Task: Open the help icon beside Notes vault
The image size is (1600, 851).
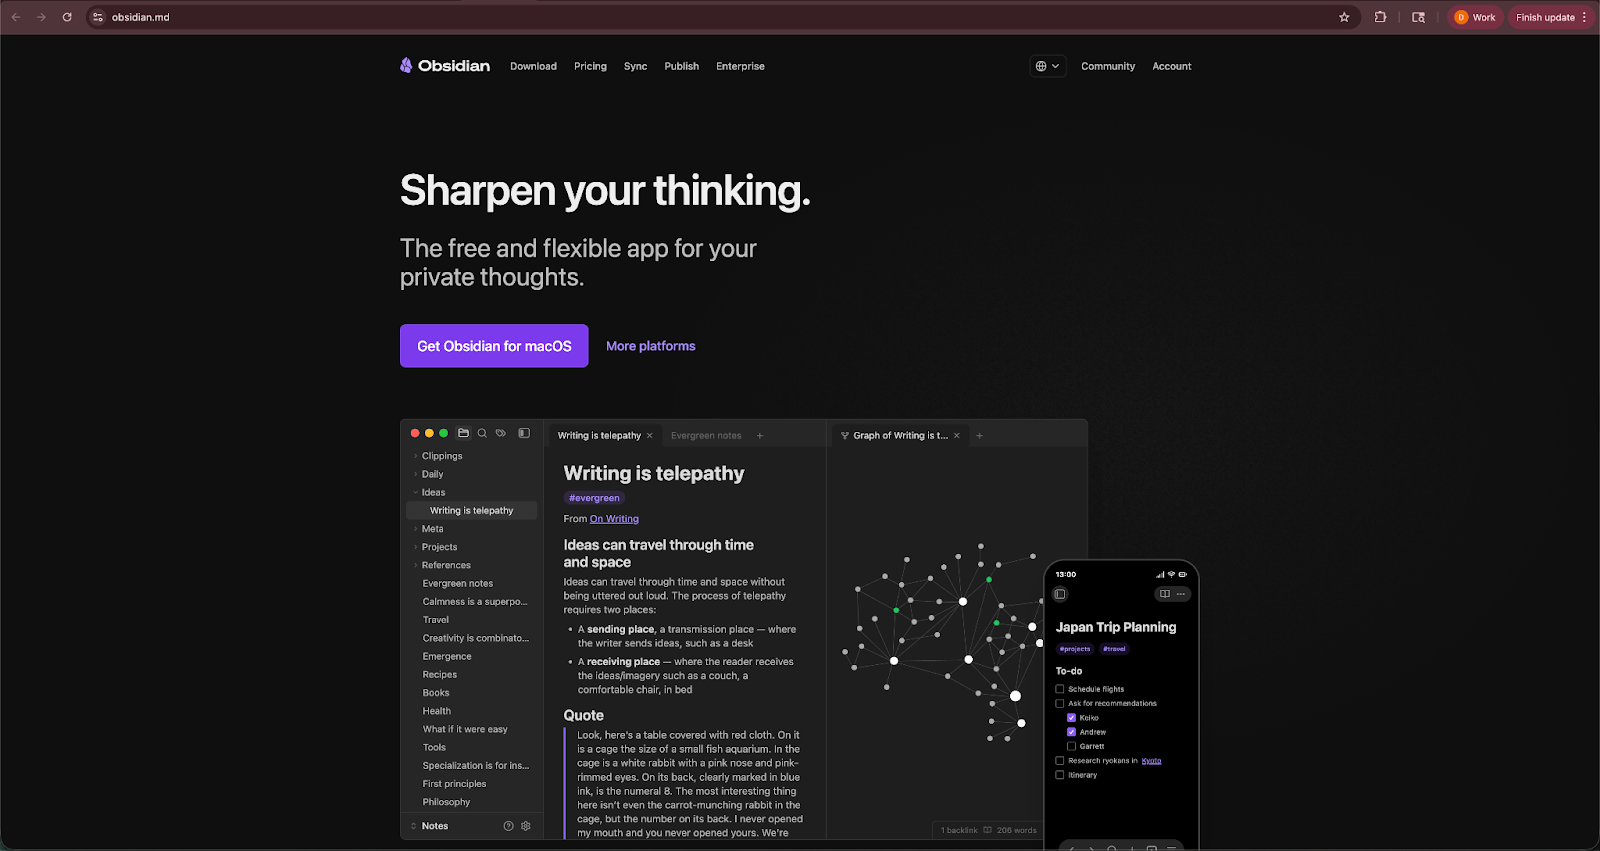Action: pos(508,826)
